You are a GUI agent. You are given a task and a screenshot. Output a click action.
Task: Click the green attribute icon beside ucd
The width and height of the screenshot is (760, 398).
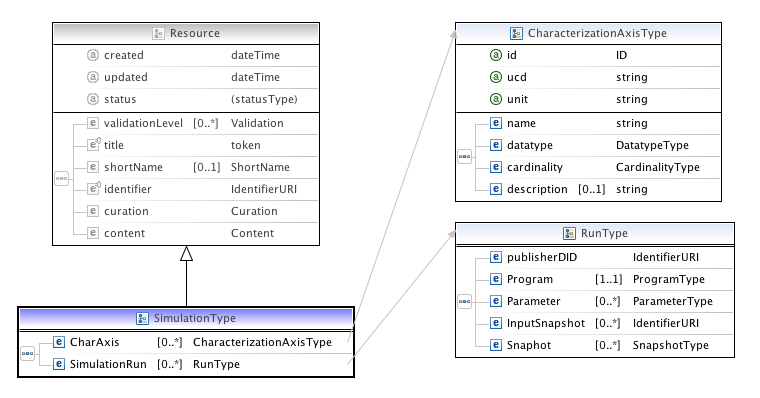coord(495,77)
